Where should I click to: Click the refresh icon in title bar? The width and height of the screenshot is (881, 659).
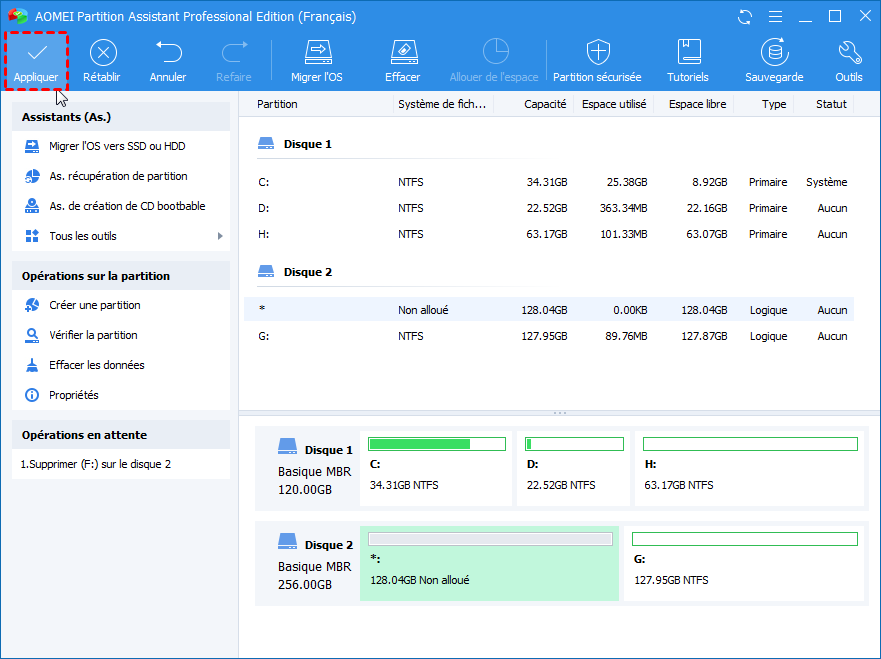click(744, 17)
